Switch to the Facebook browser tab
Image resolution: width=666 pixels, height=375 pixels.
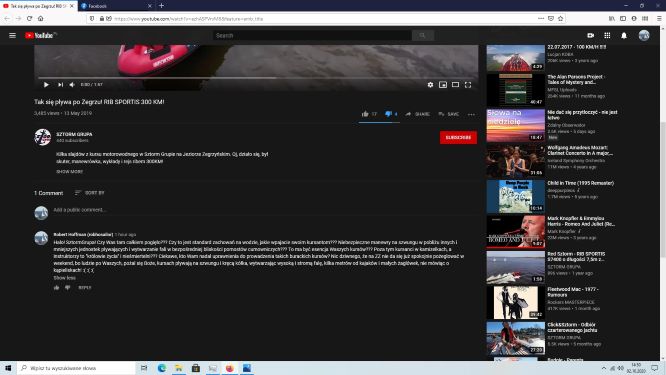tap(116, 6)
